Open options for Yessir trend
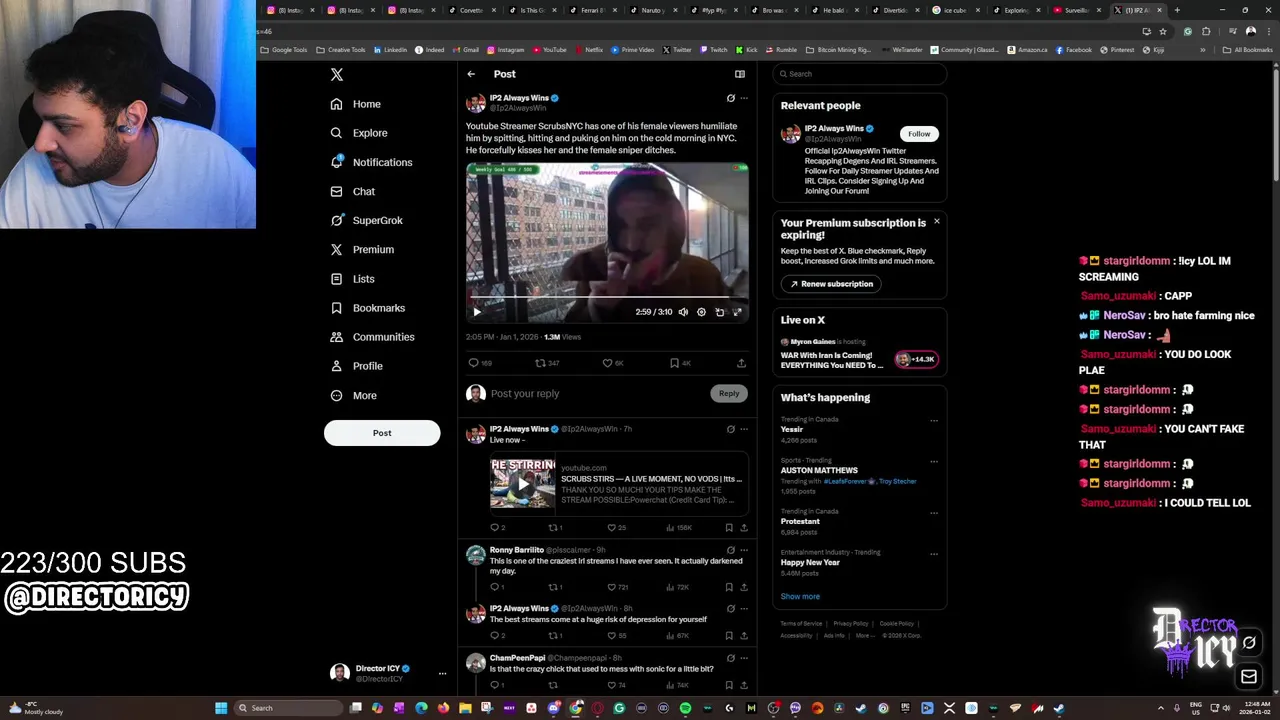The image size is (1280, 720). [x=934, y=421]
